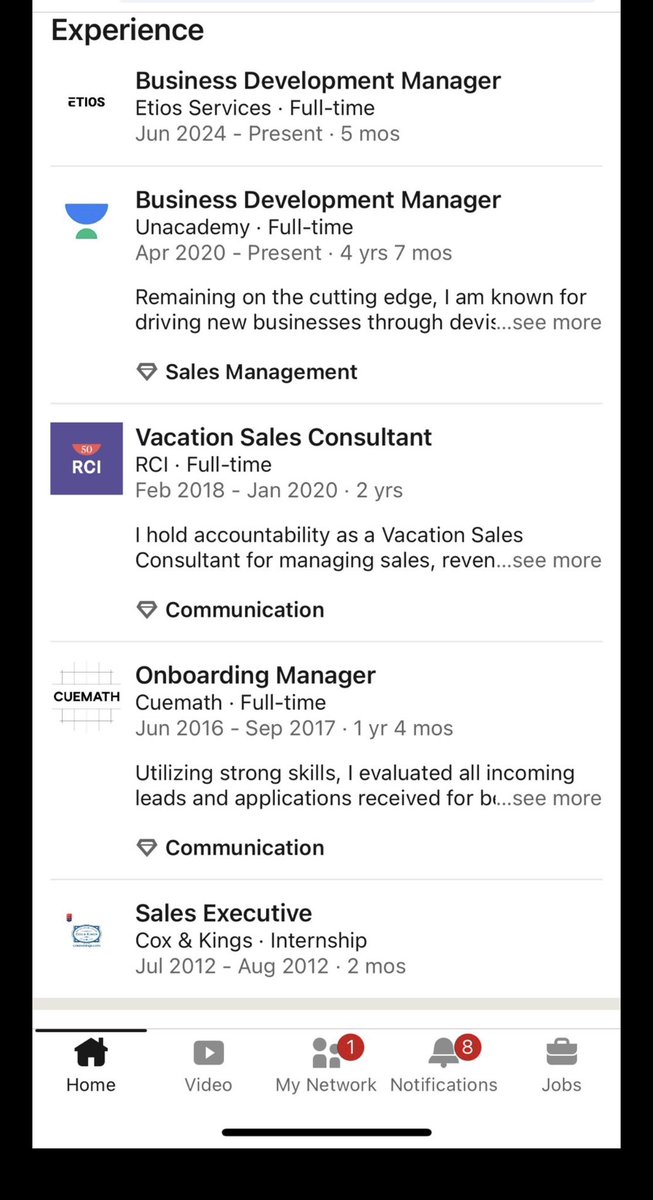Expand Unacademy description with see more

557,323
